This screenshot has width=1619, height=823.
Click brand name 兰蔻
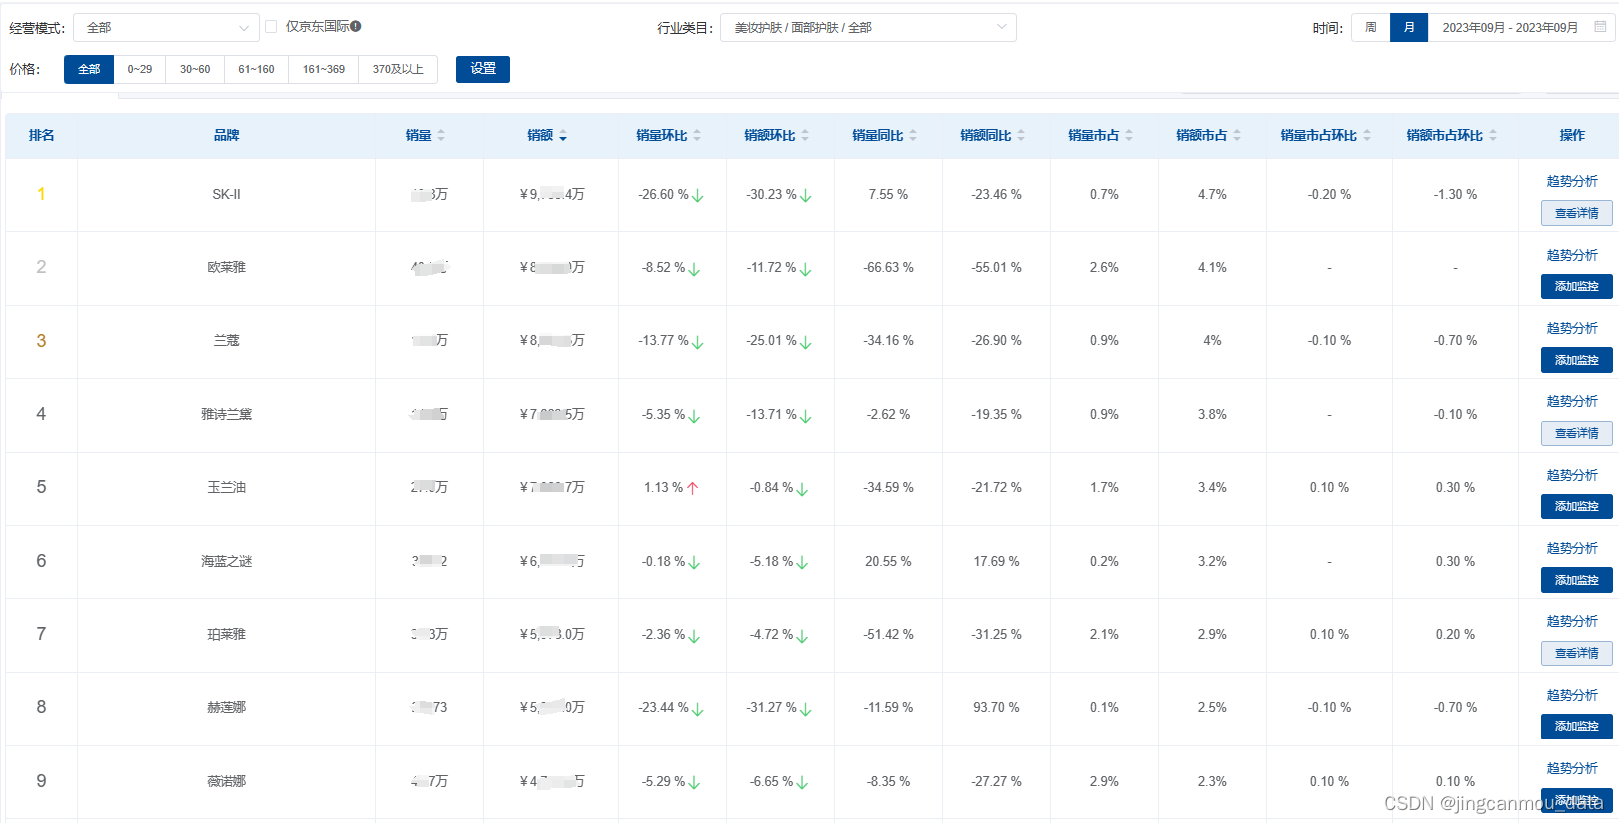(226, 341)
